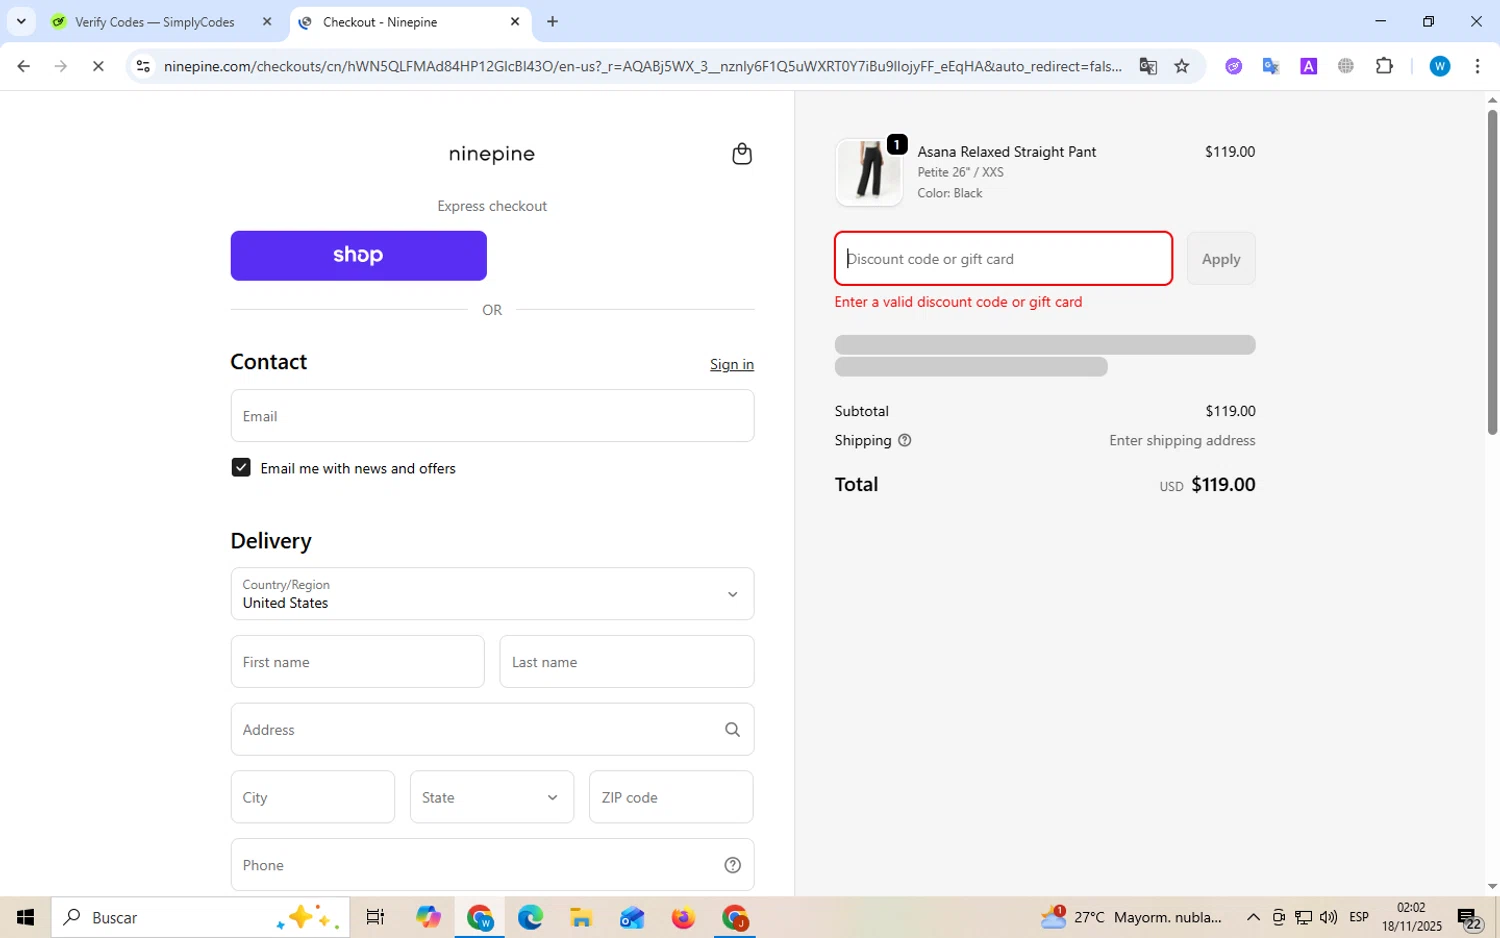Image resolution: width=1500 pixels, height=938 pixels.
Task: Open site information icon in address bar
Action: pos(143,66)
